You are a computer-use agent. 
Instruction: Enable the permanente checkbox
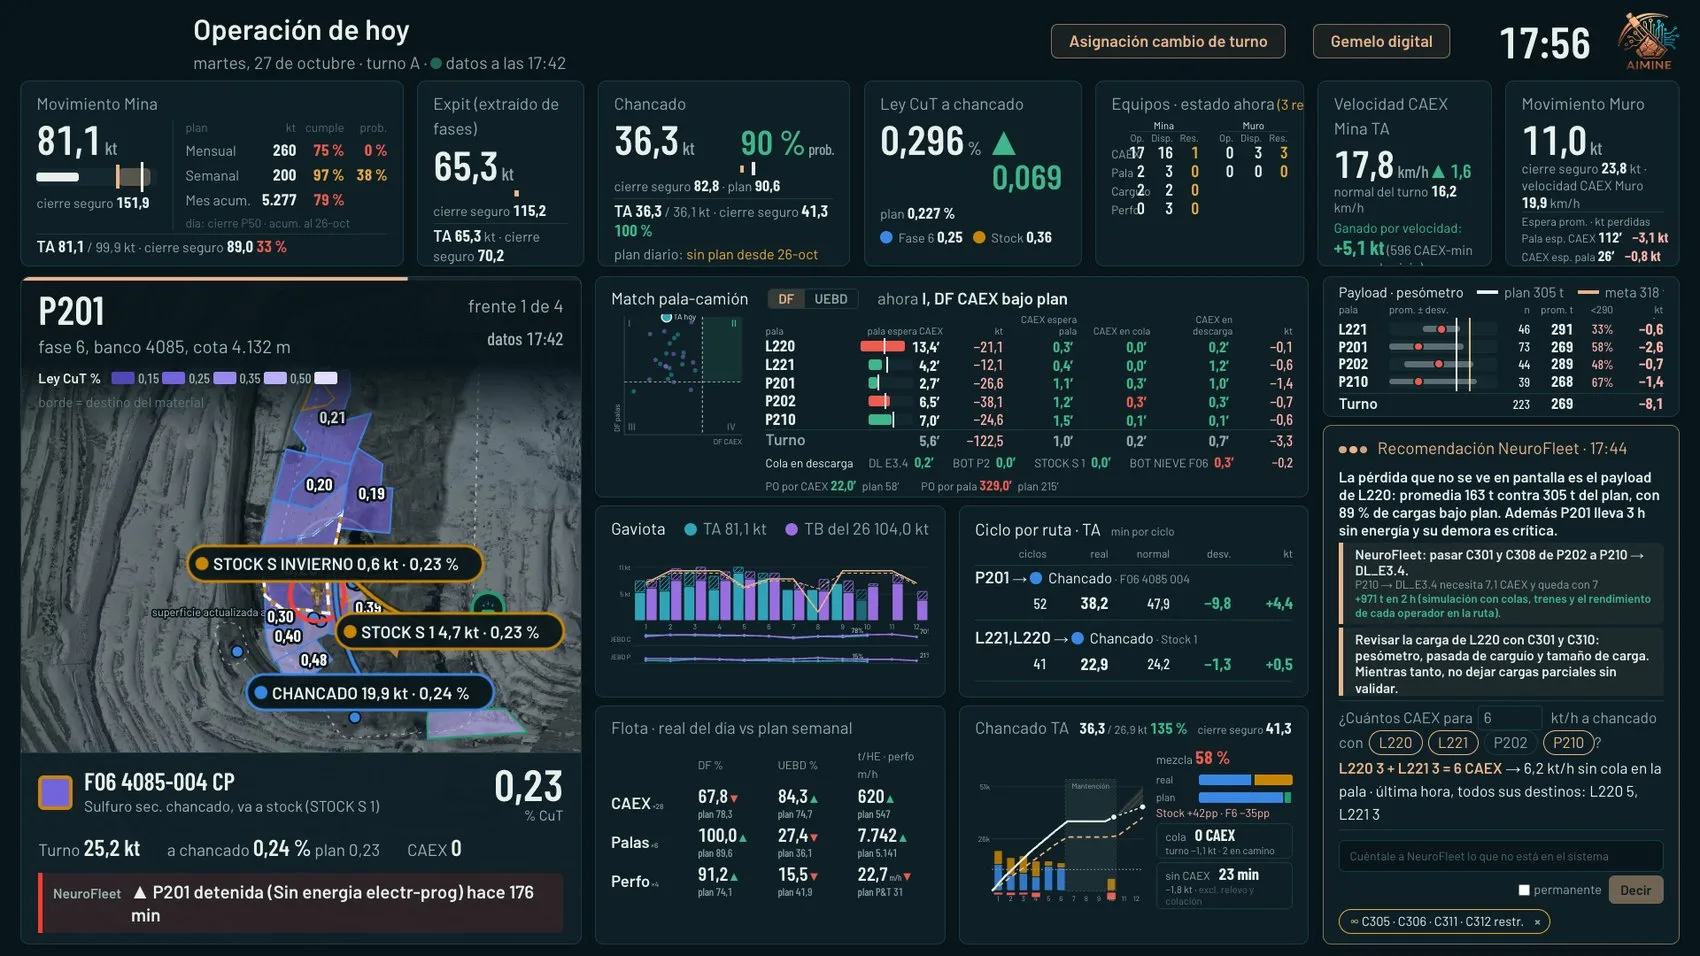click(x=1524, y=890)
